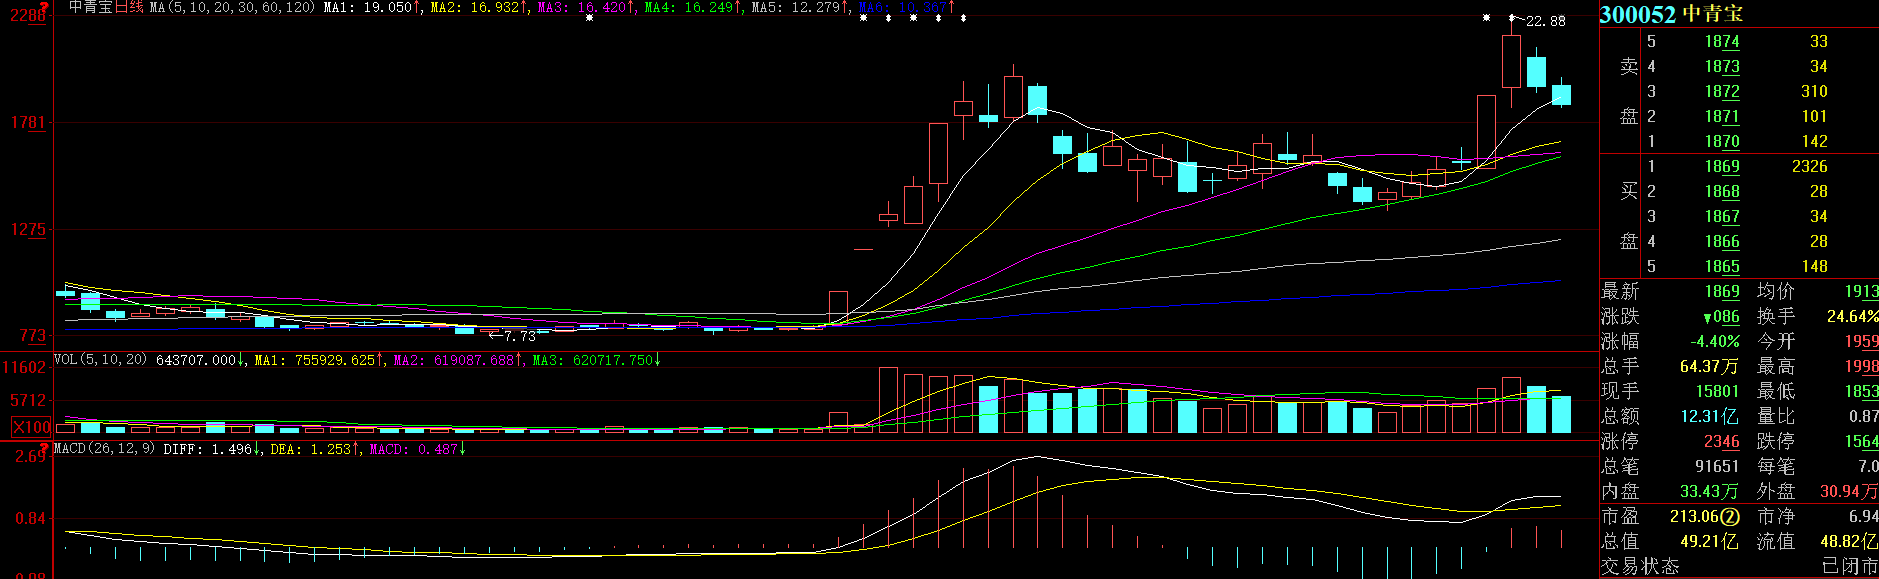
Task: Open stock code 300052 in quote panel
Action: [x=1637, y=14]
